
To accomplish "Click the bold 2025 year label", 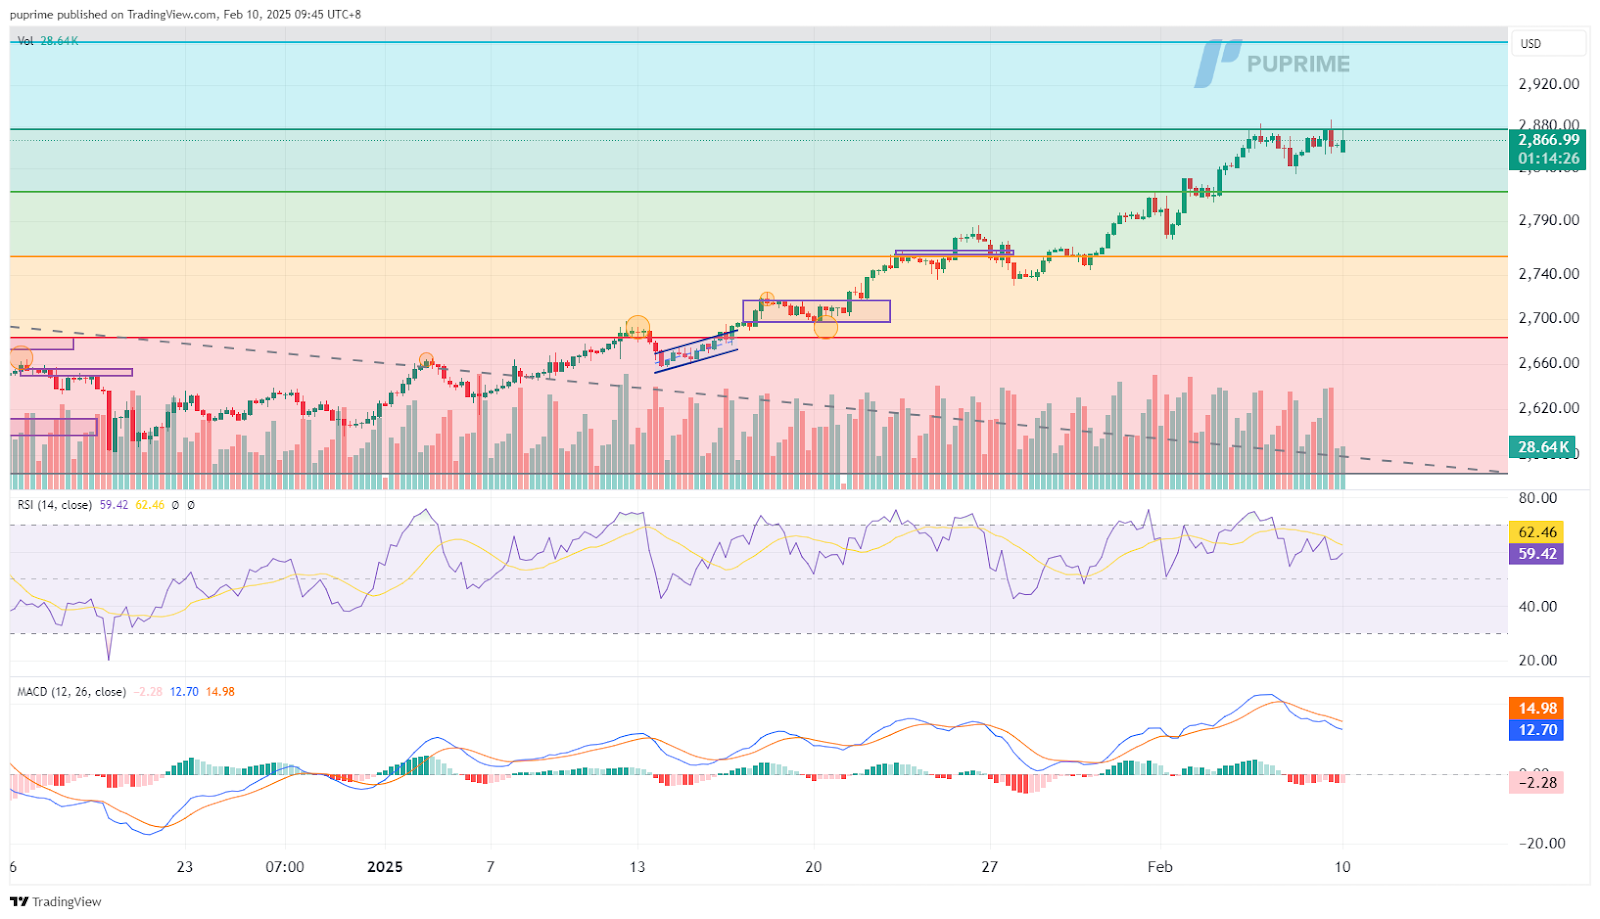I will click(385, 867).
